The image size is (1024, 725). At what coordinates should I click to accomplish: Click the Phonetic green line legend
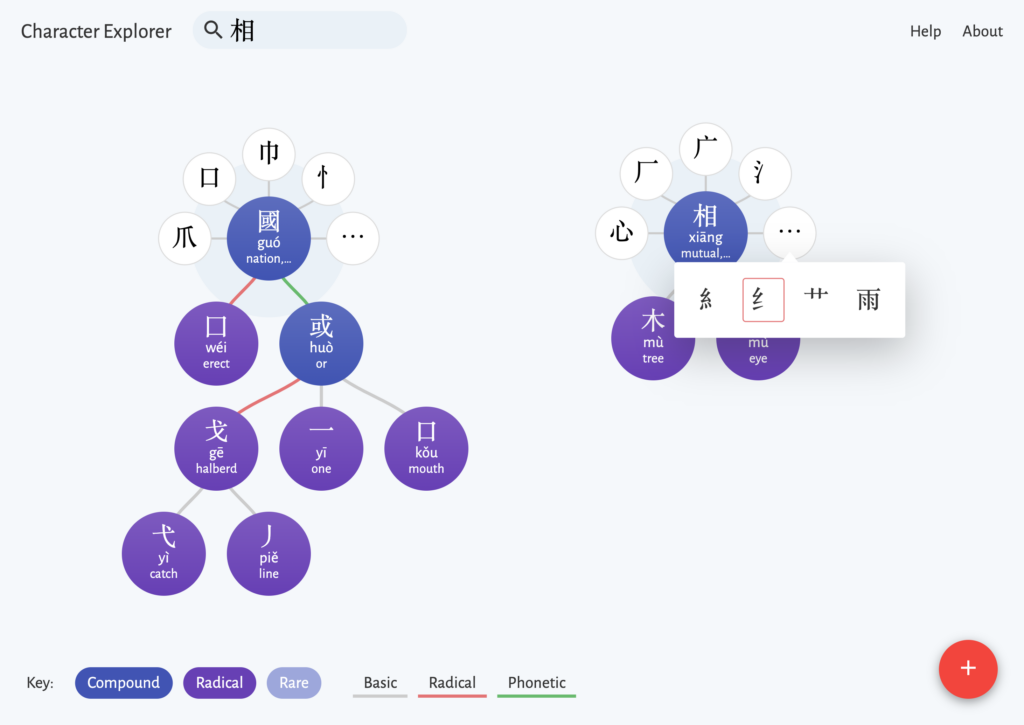coord(536,684)
